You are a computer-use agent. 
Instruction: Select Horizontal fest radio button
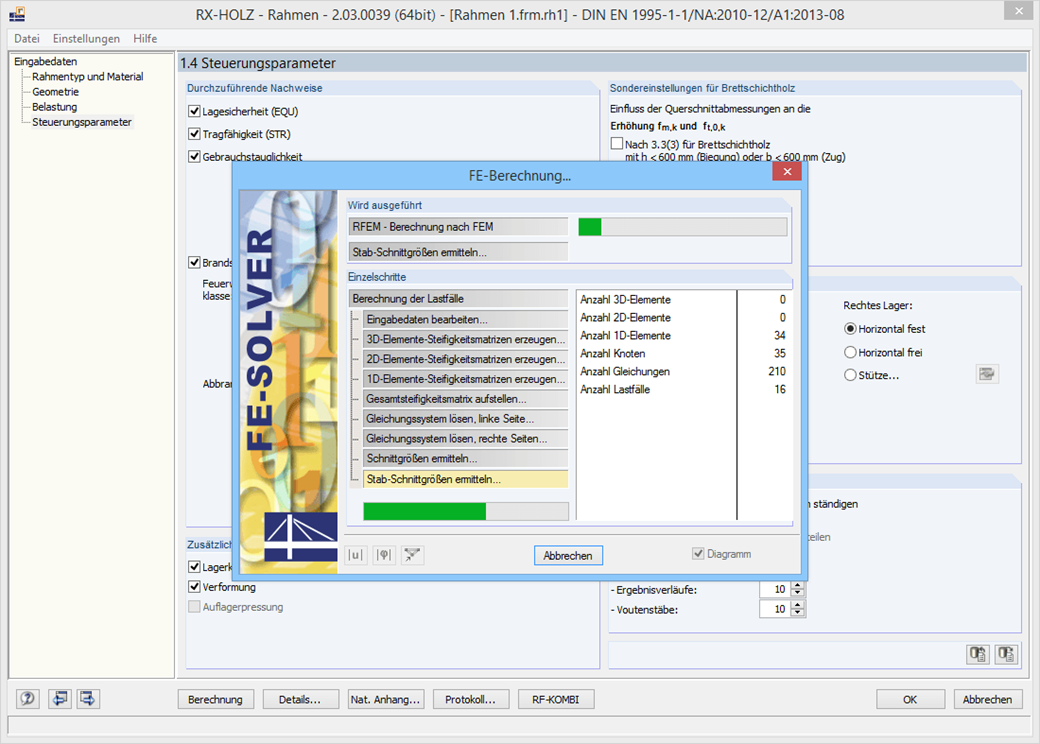pos(850,328)
